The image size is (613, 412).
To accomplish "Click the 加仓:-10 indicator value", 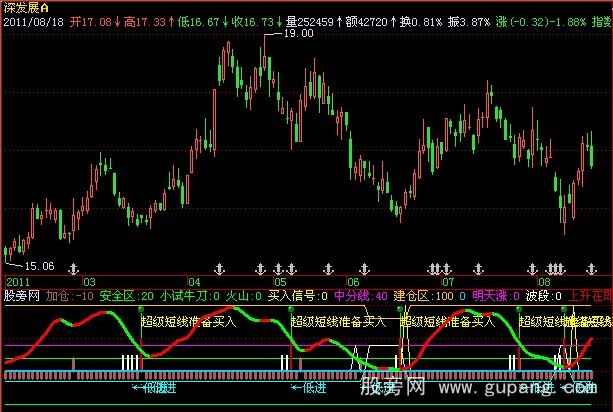I will coord(70,296).
